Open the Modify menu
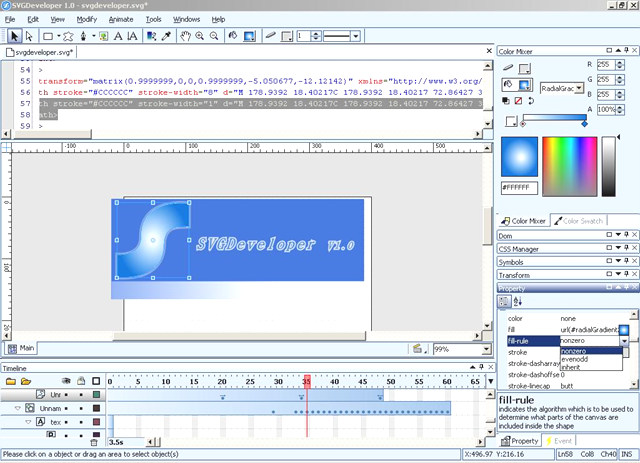 [87, 19]
